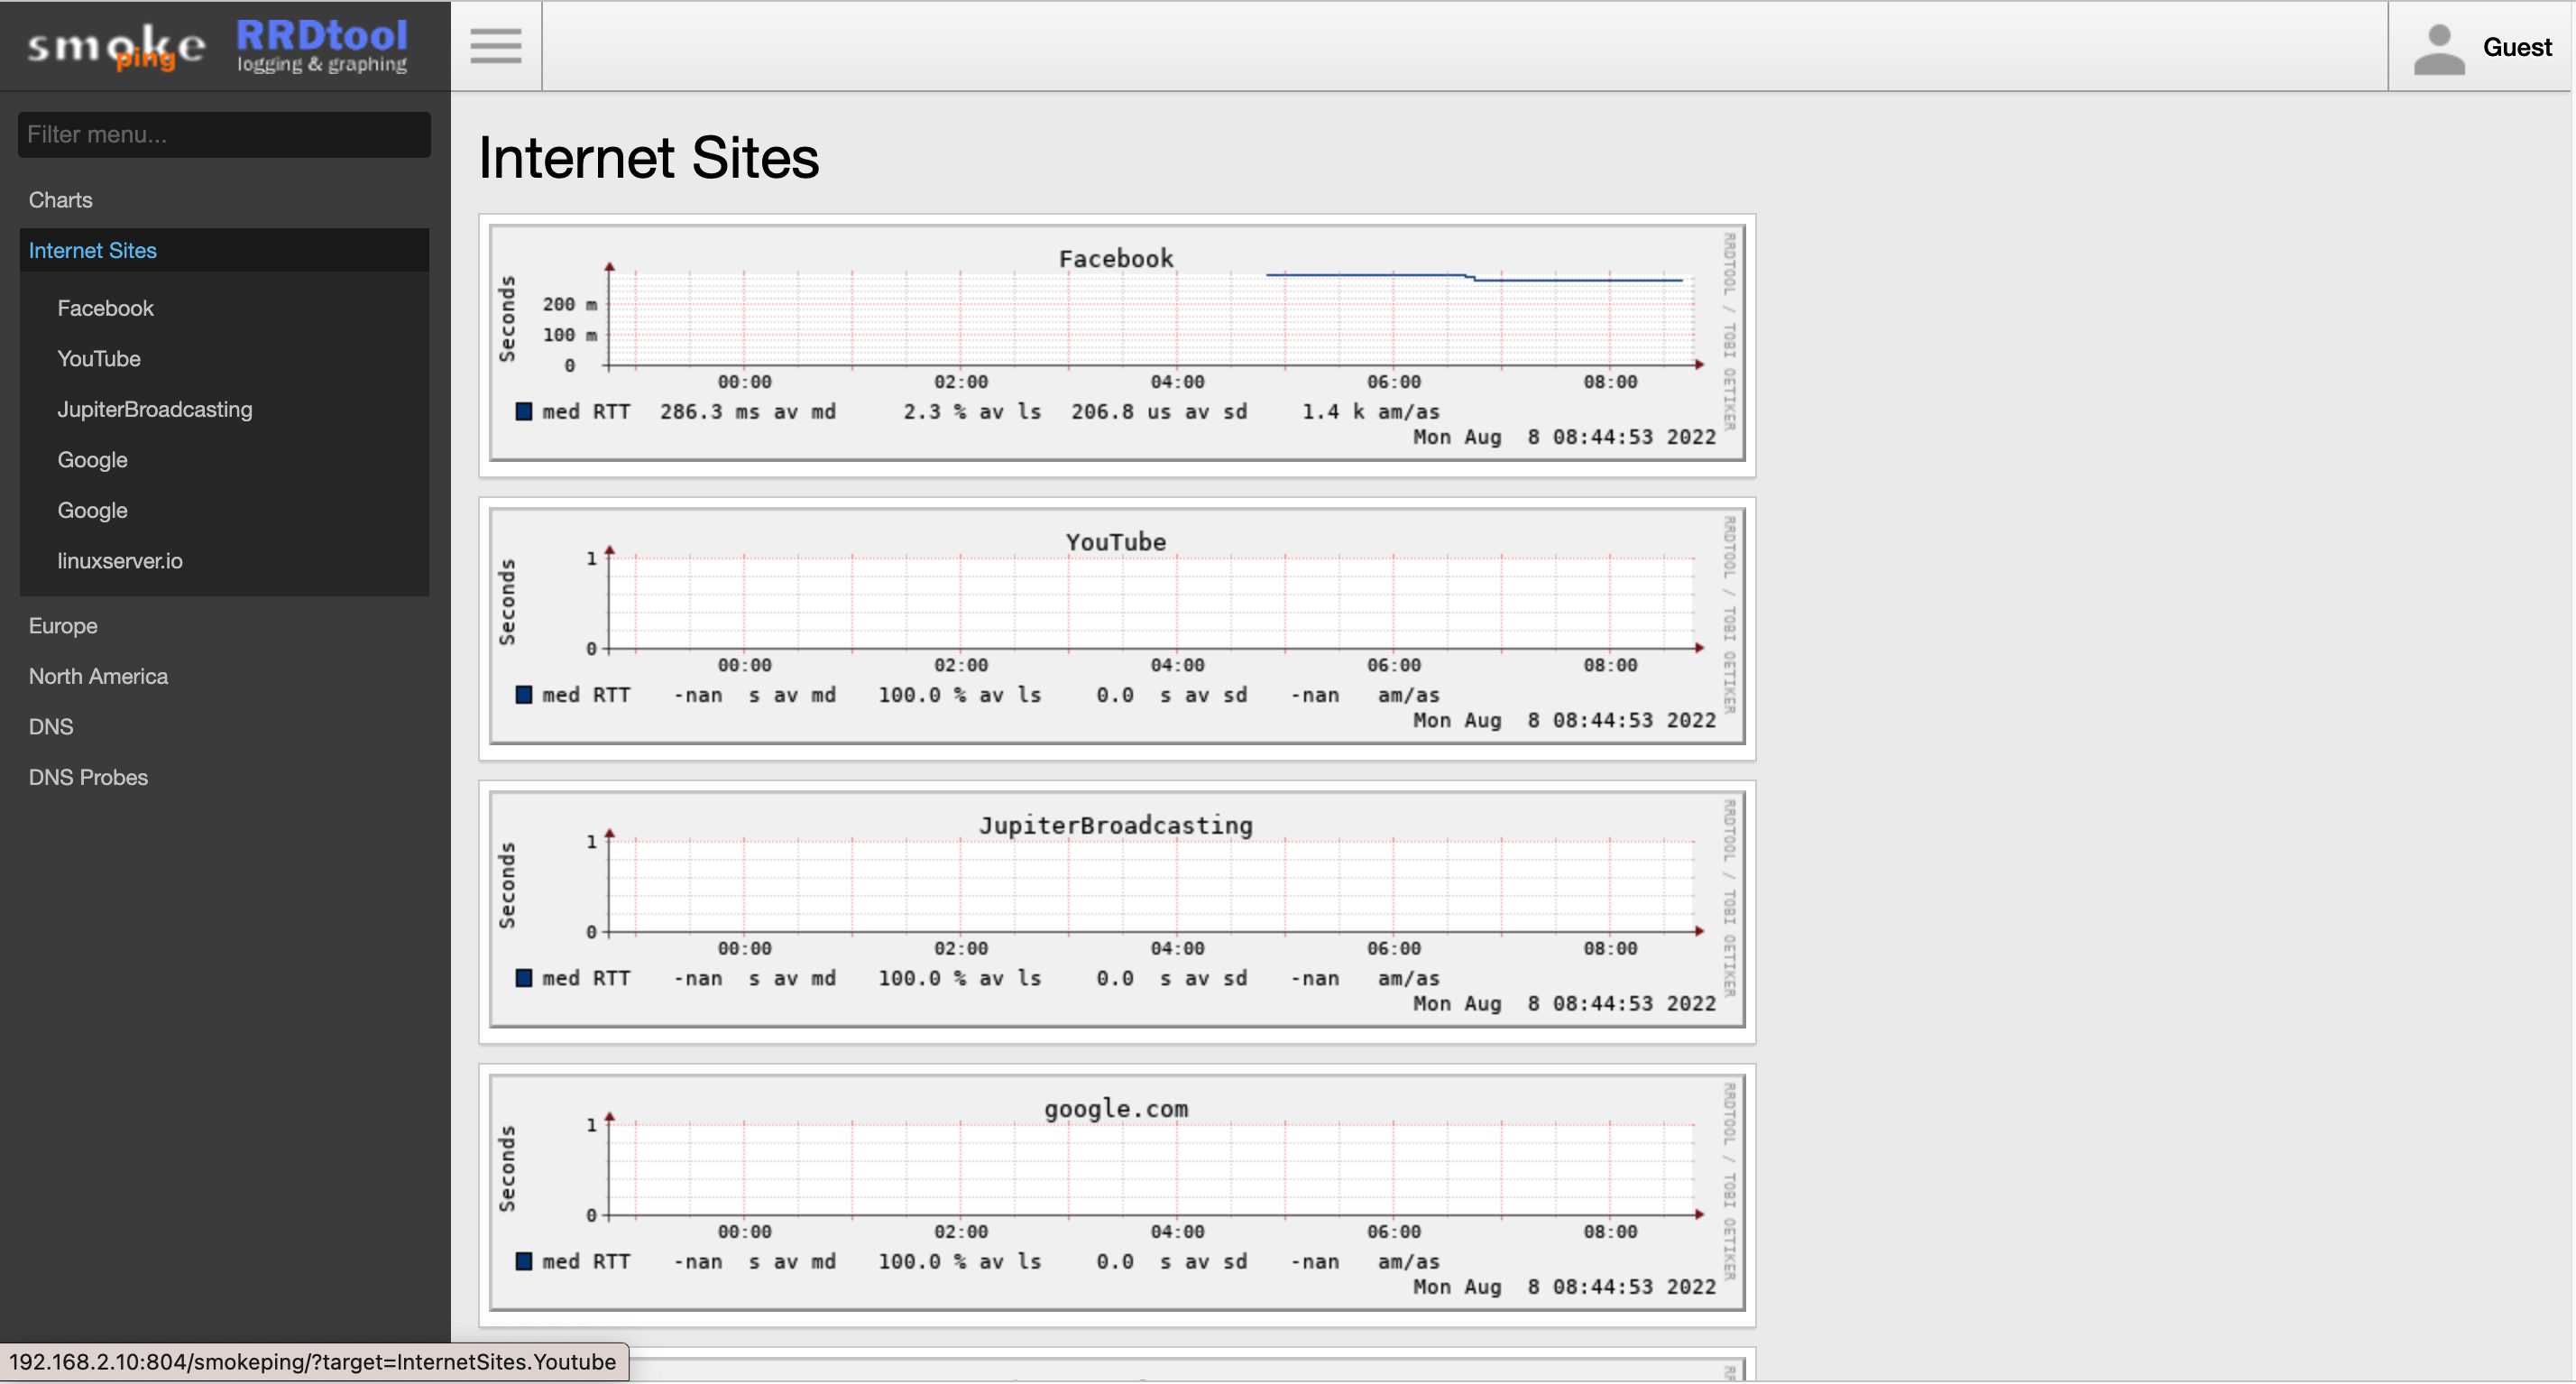Viewport: 2576px width, 1384px height.
Task: Open the JupiterBroadcasting latency graph
Action: coord(1116,909)
